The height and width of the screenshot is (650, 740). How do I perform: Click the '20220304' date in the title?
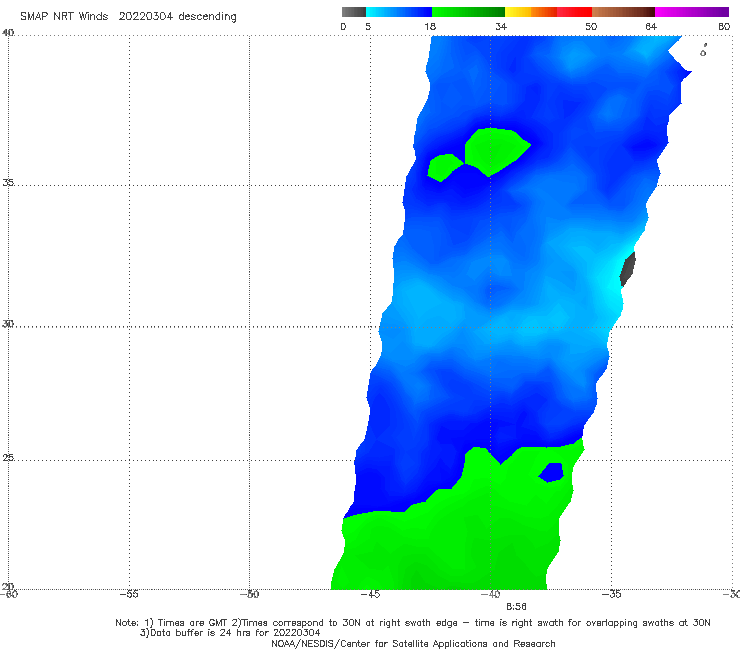[146, 16]
